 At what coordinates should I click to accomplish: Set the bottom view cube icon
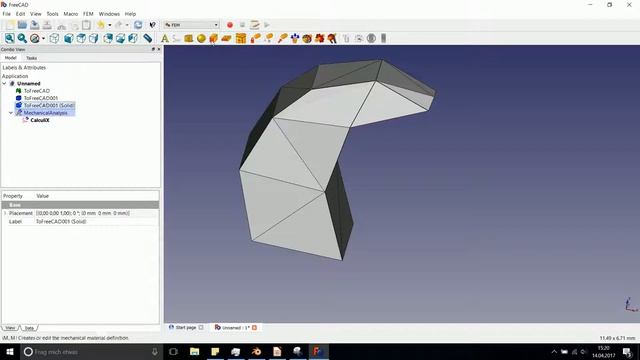[x=120, y=38]
